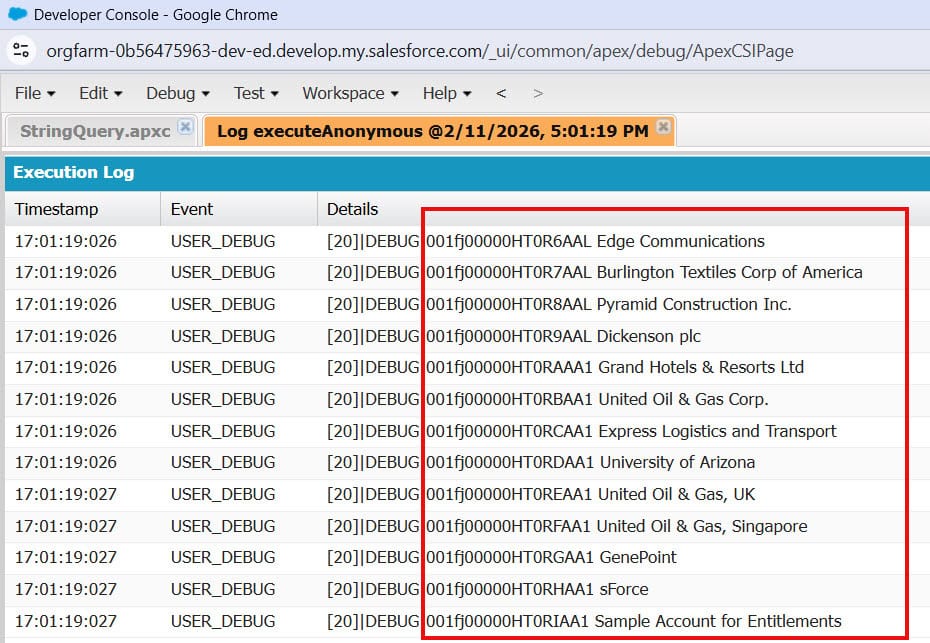Click the back navigation arrow beside Help
This screenshot has height=643, width=930.
[x=500, y=93]
